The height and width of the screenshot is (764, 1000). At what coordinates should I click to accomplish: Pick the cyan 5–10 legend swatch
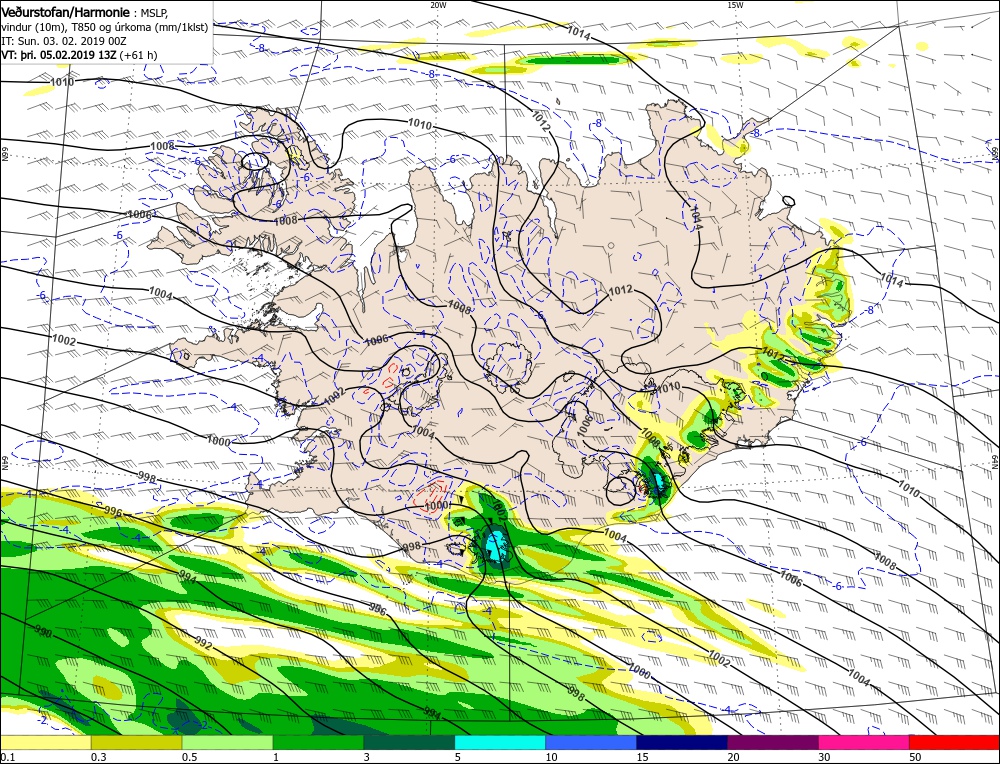pyautogui.click(x=500, y=742)
